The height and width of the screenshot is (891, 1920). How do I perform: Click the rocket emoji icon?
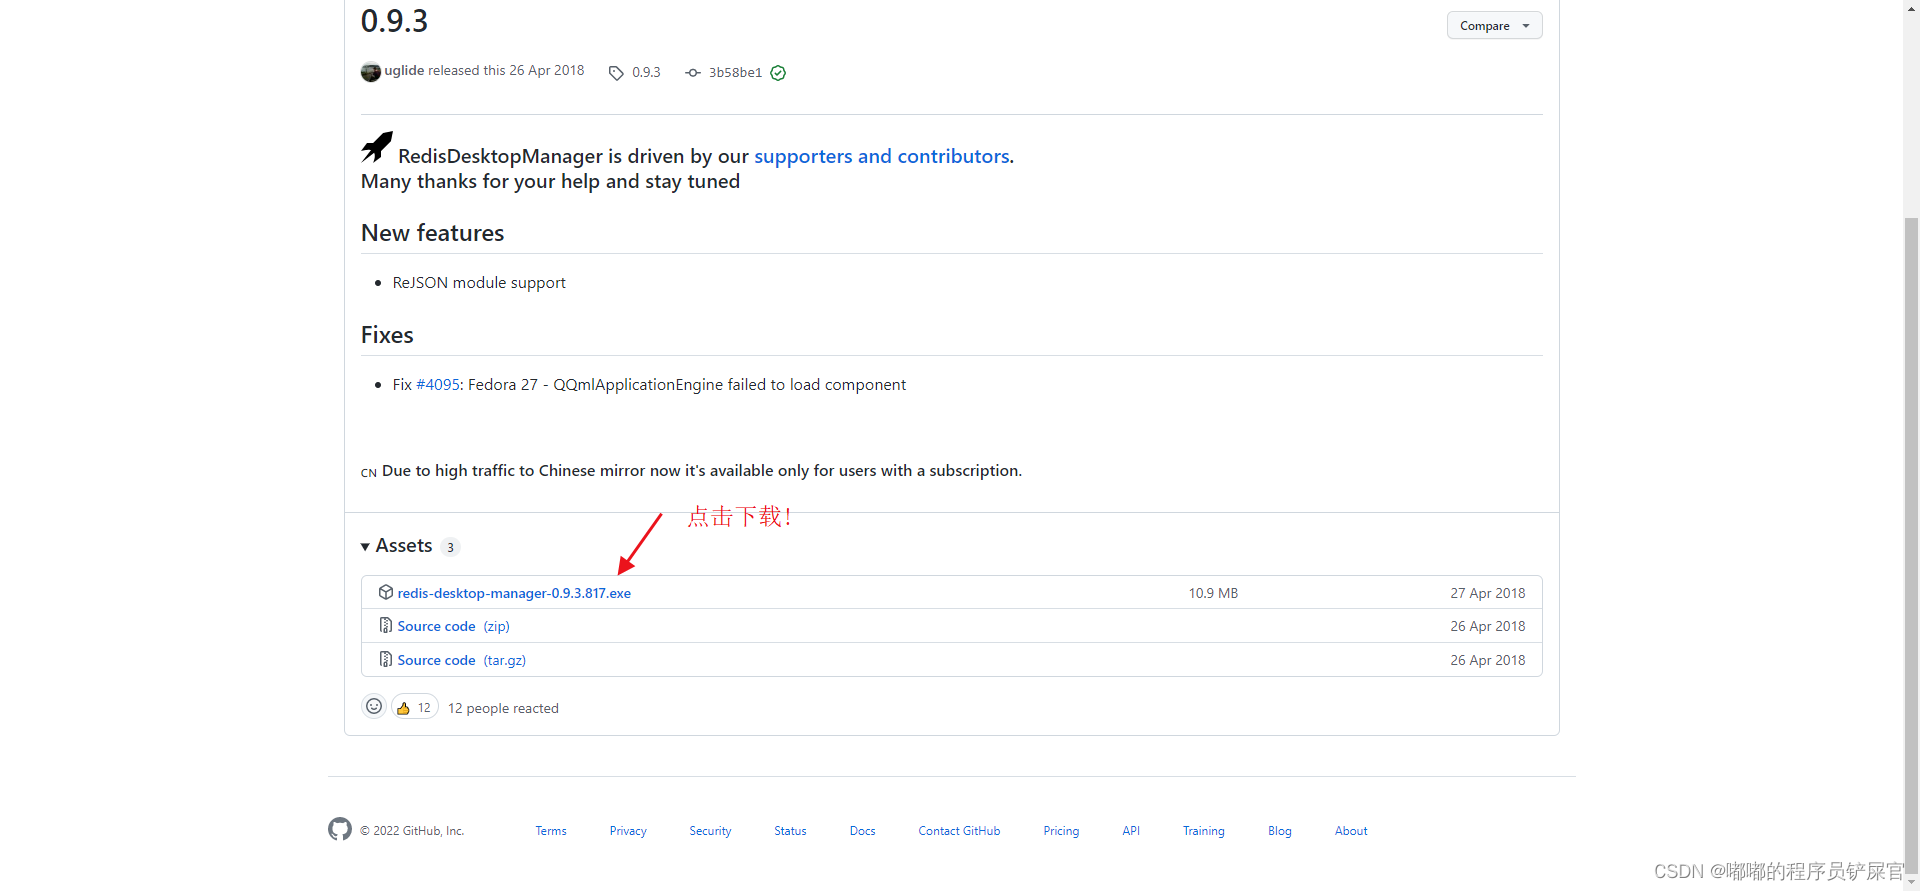377,147
